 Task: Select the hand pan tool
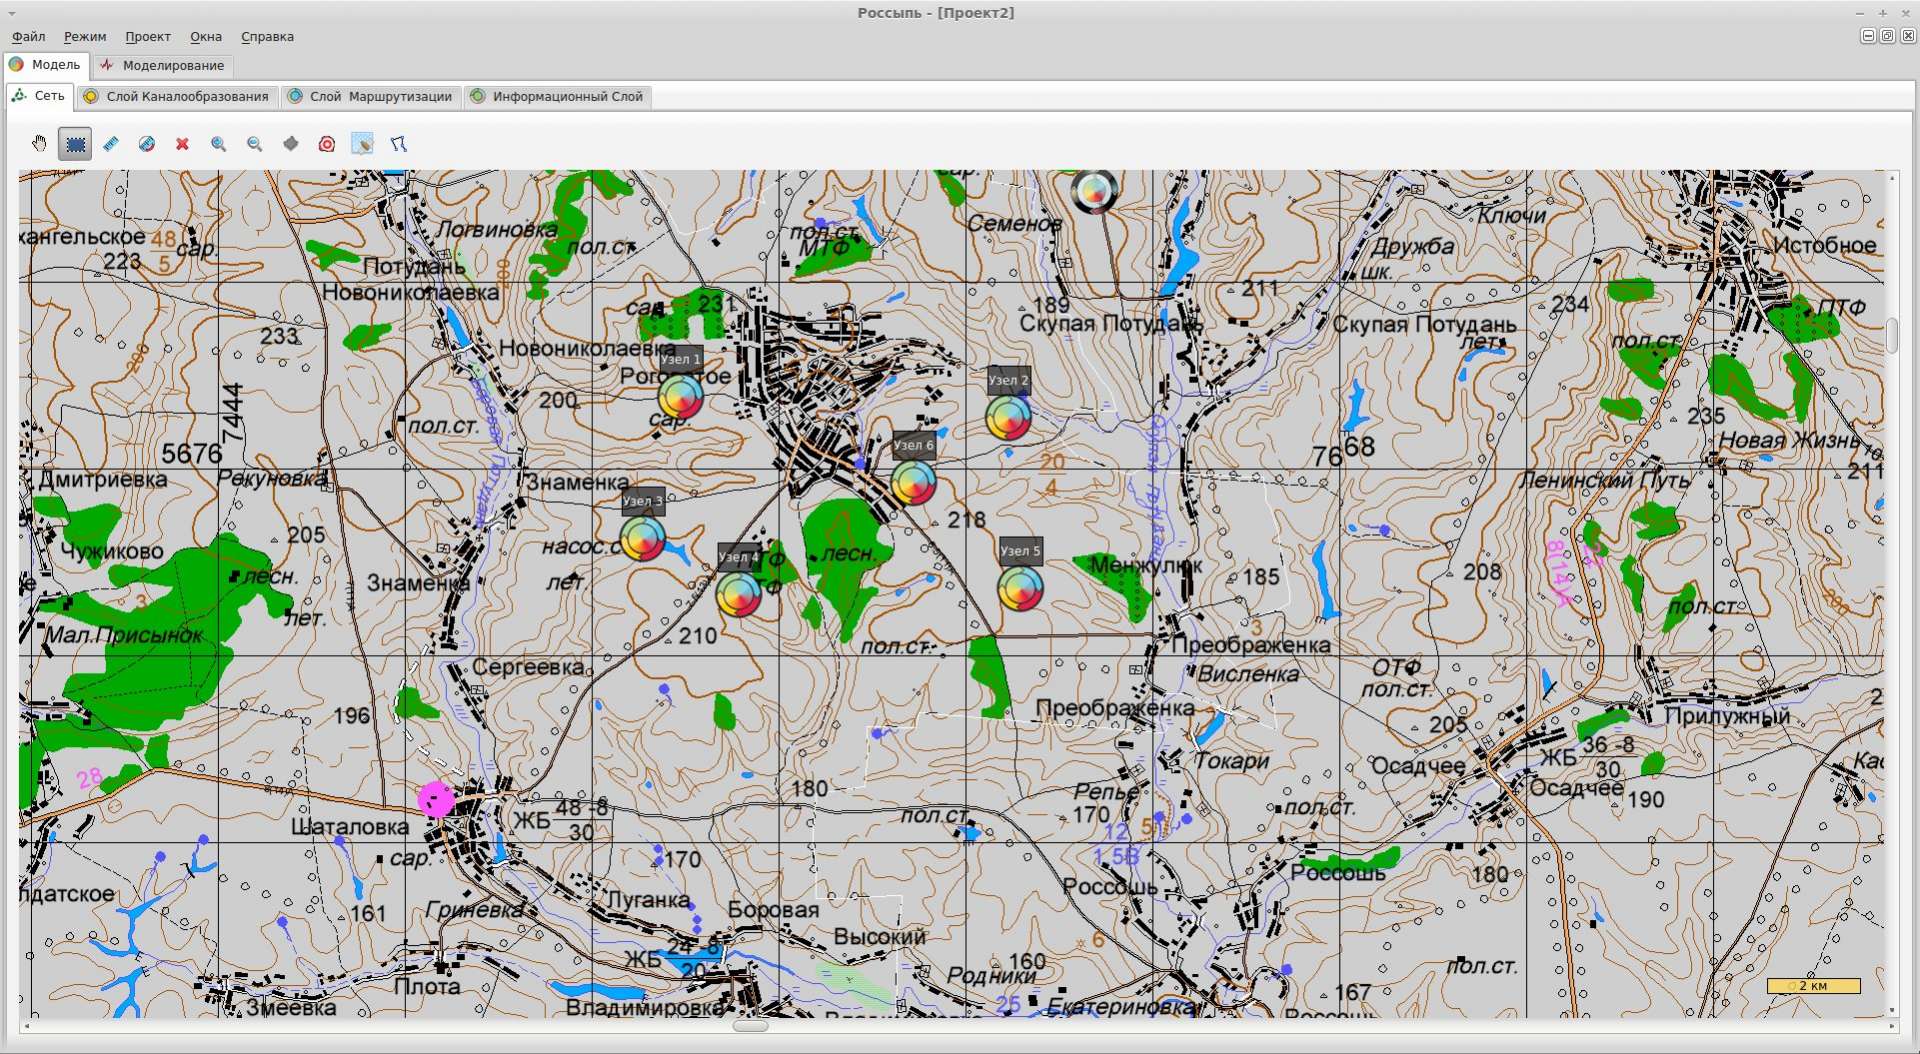(x=39, y=144)
